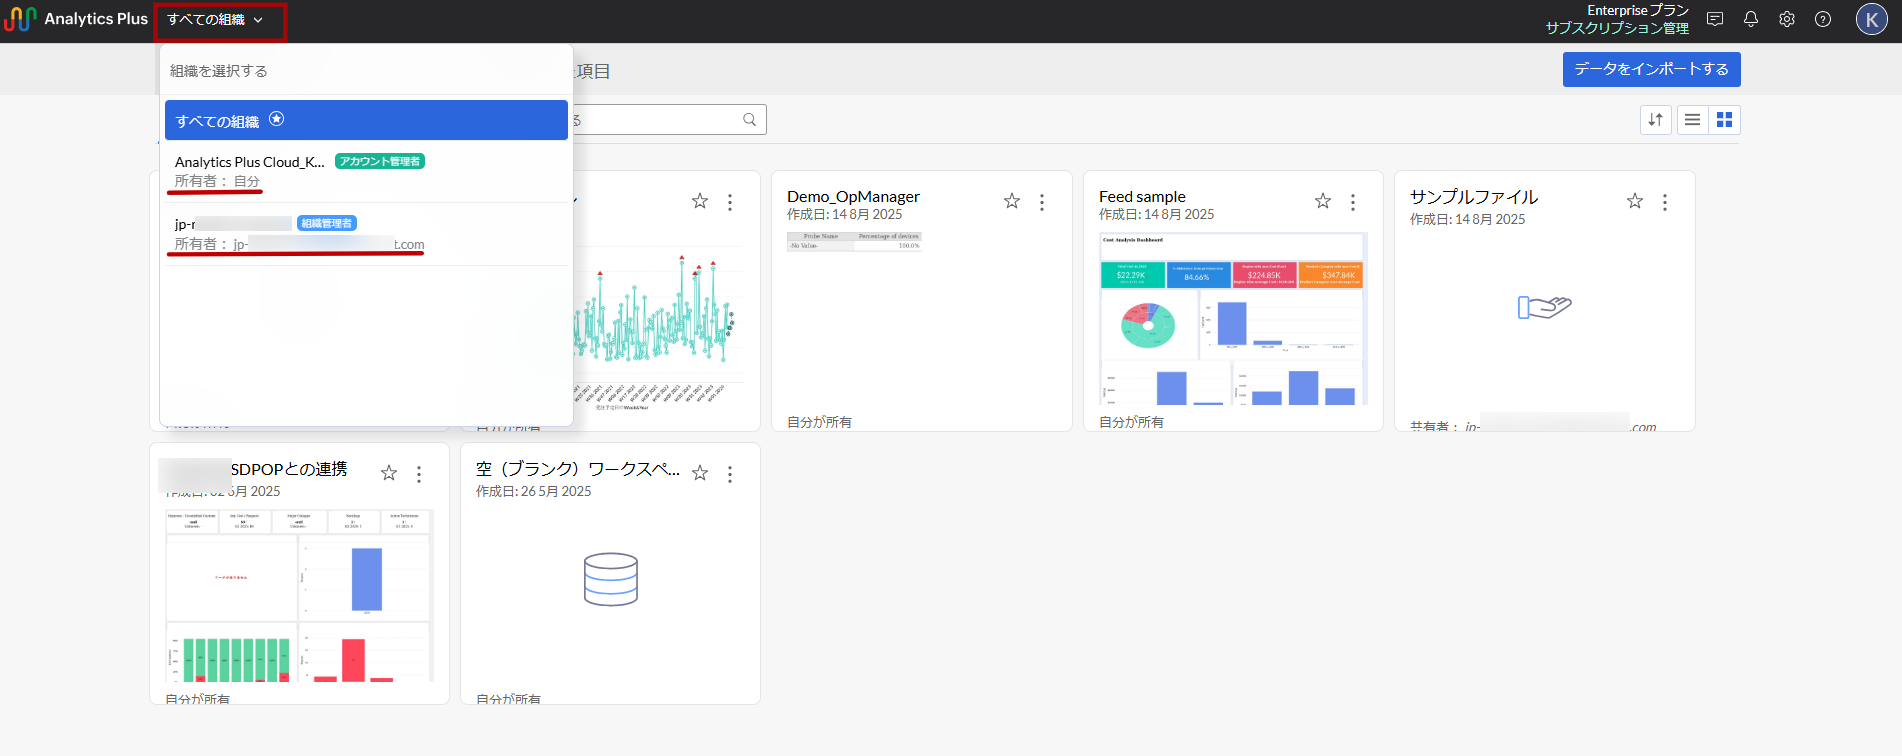The image size is (1902, 756).
Task: Click the sort order icon
Action: point(1656,120)
